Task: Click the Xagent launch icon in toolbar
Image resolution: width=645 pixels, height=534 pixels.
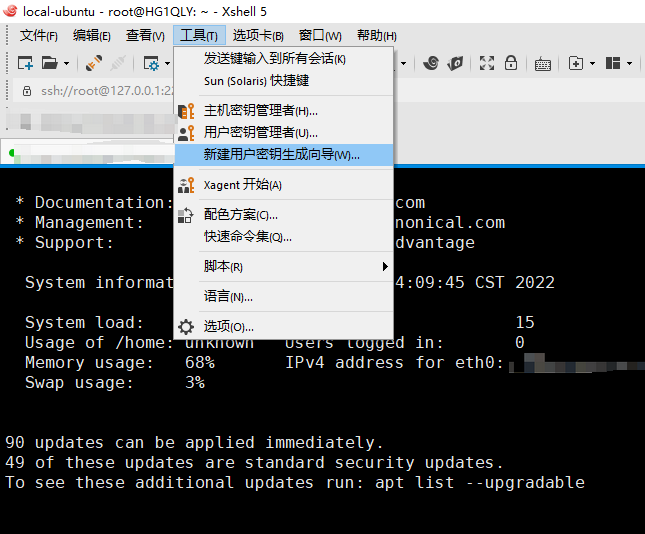Action: tap(455, 63)
